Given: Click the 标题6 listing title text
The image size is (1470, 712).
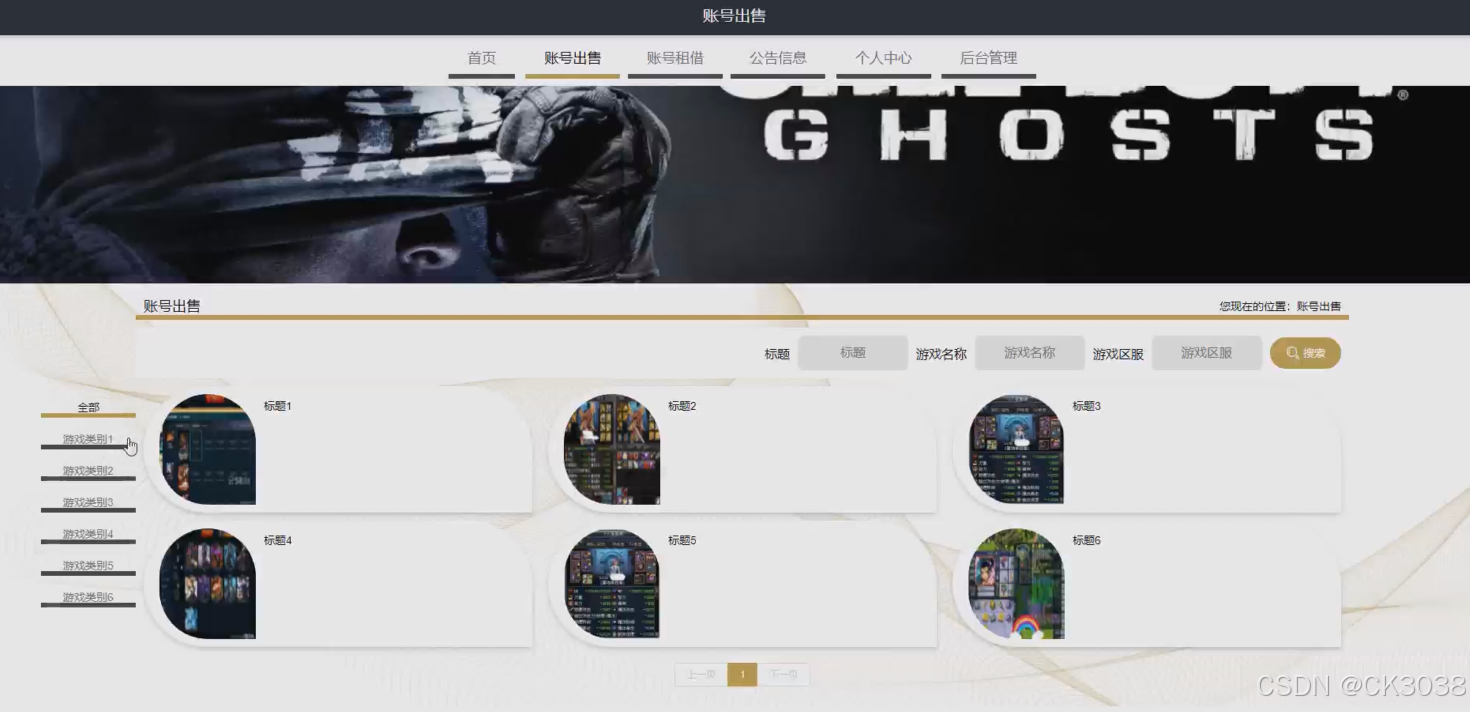Looking at the screenshot, I should coord(1086,540).
